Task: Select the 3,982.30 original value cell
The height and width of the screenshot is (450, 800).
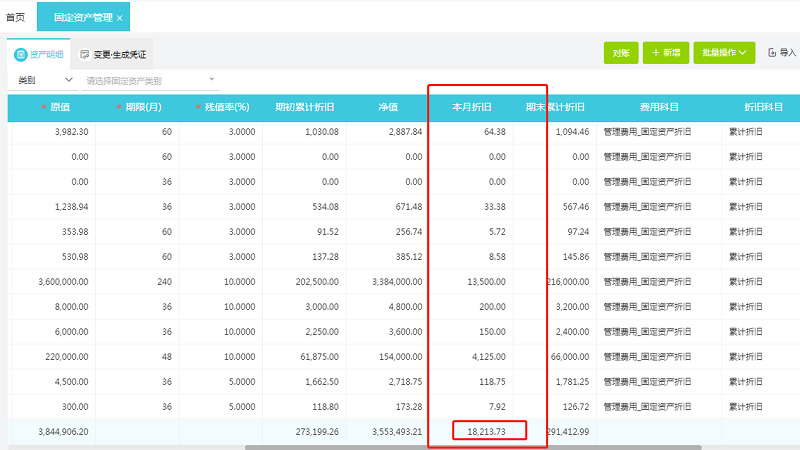Action: 71,132
